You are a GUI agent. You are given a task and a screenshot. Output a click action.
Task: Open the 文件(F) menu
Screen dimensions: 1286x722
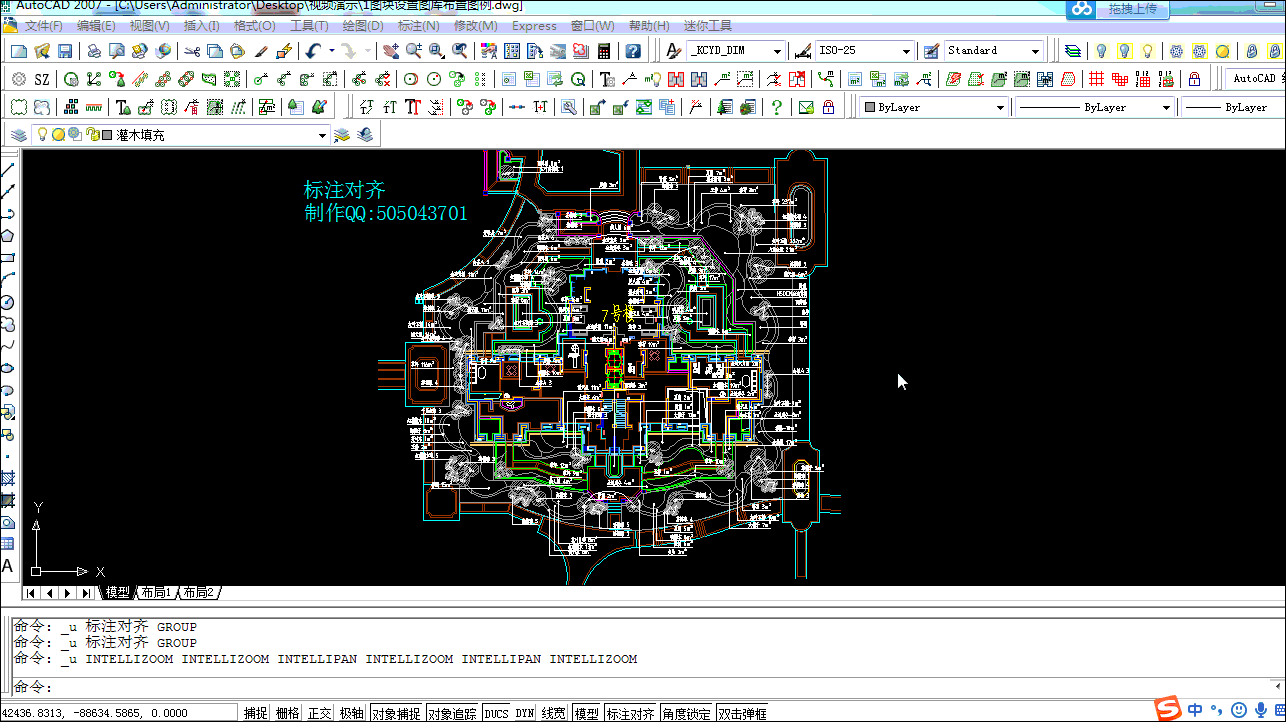pyautogui.click(x=43, y=26)
